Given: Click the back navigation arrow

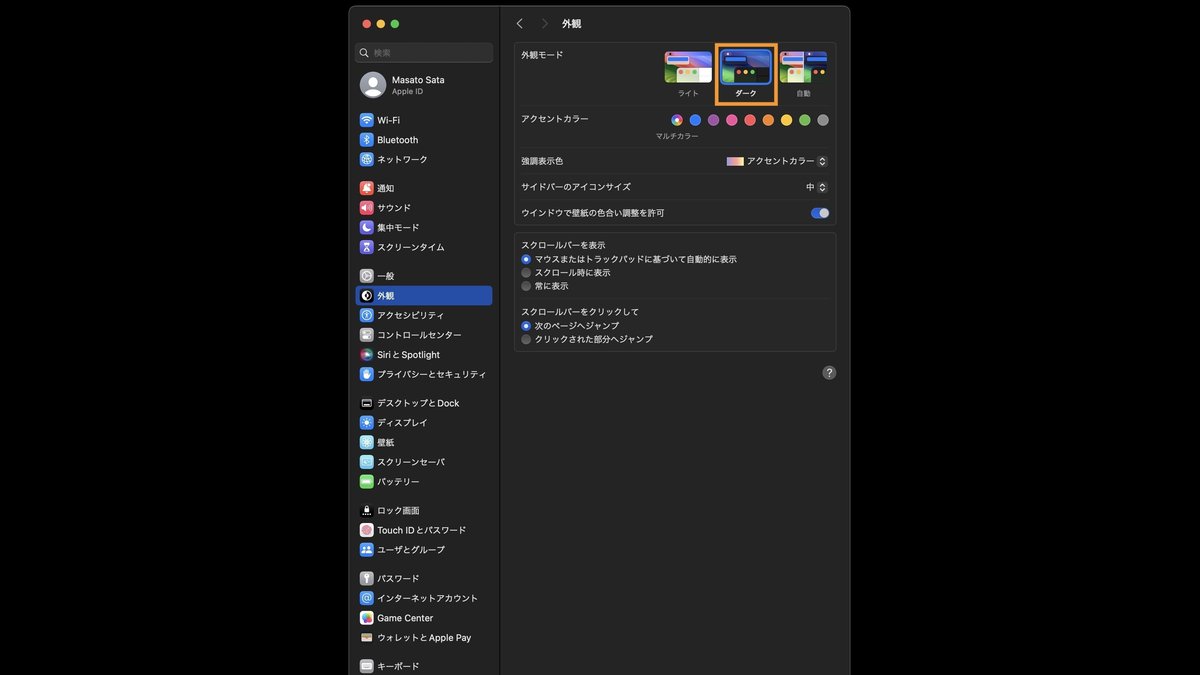Looking at the screenshot, I should pyautogui.click(x=519, y=22).
